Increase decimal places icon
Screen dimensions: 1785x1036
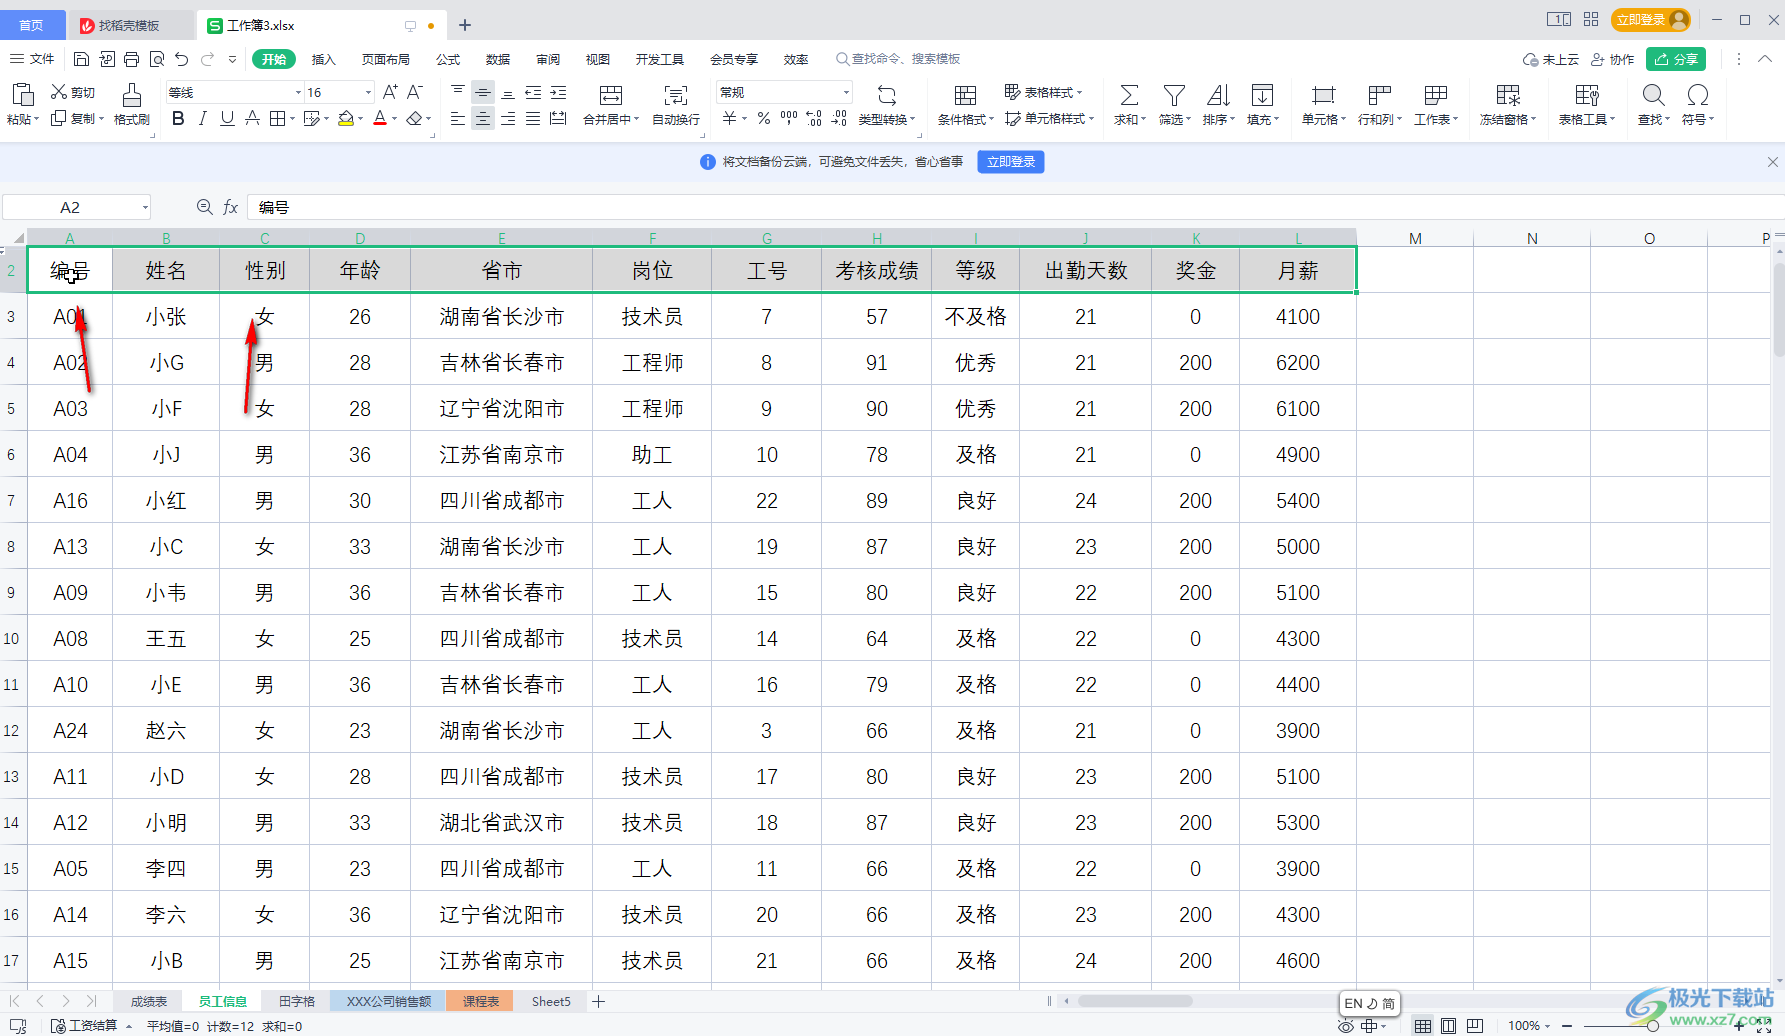(x=814, y=119)
